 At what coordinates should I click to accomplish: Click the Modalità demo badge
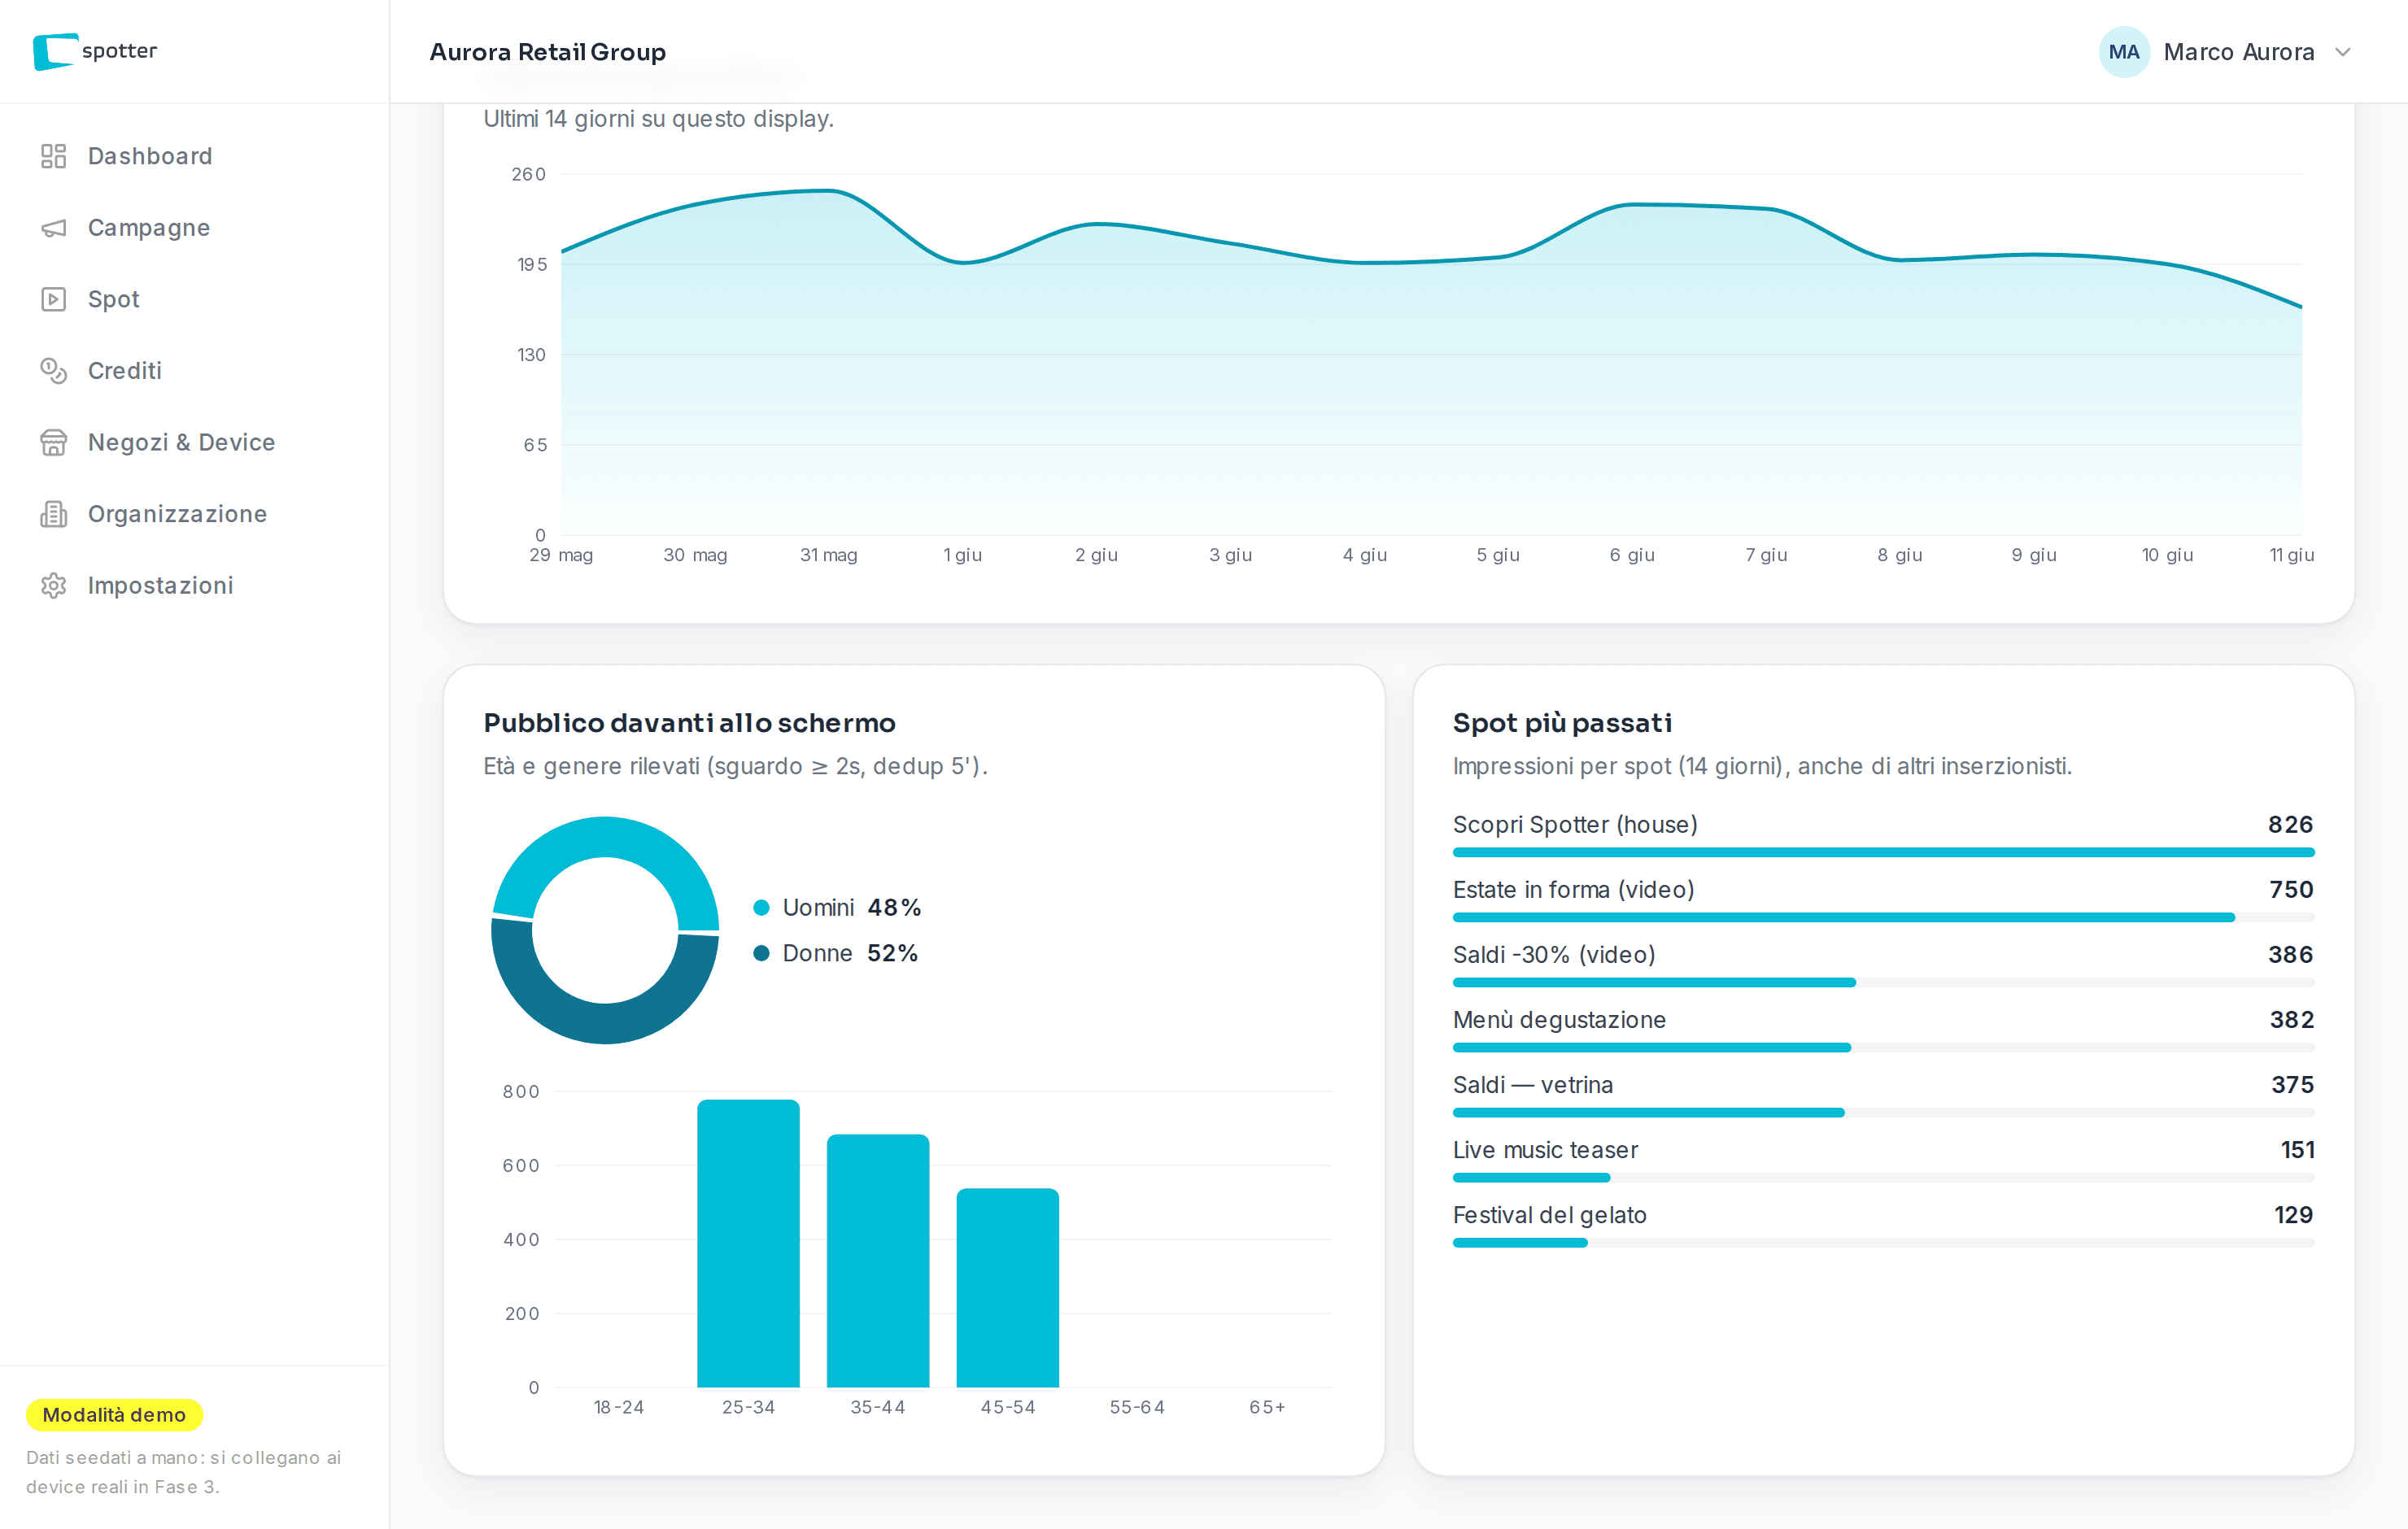[114, 1414]
